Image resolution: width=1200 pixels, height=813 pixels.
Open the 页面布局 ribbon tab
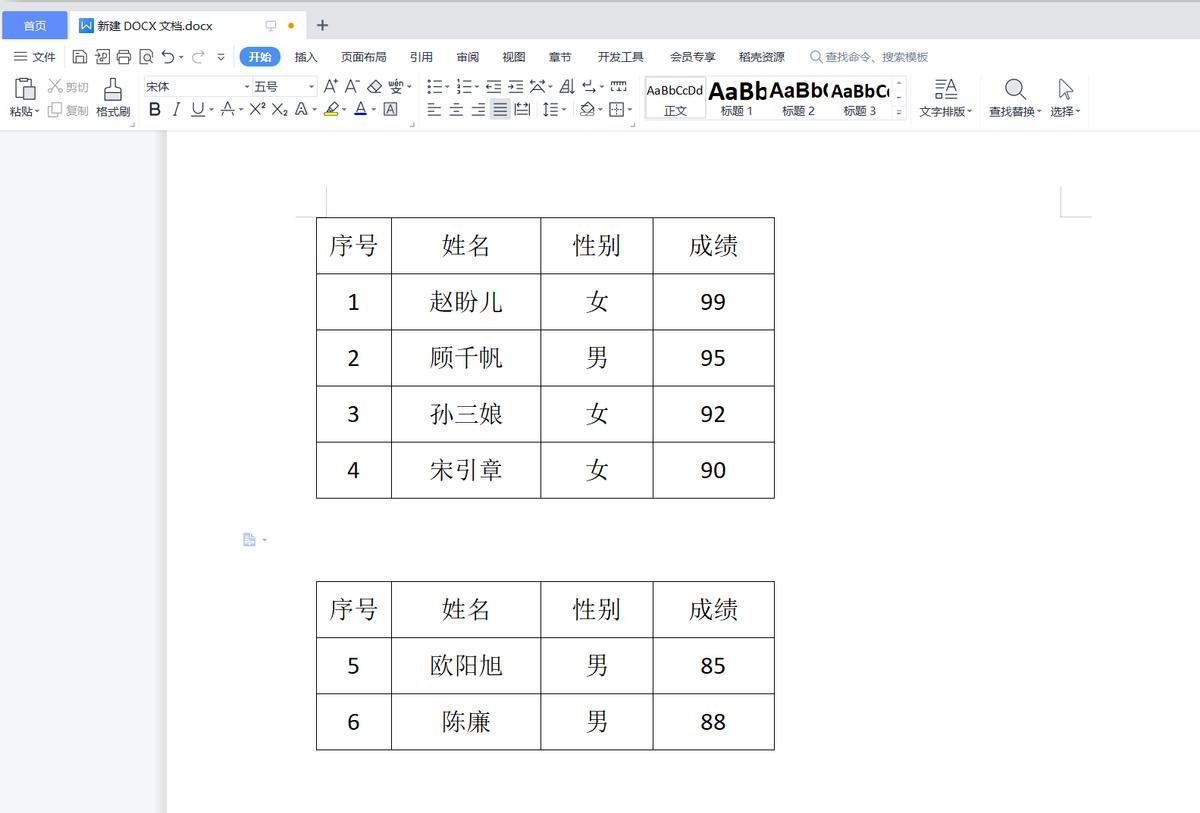[363, 57]
